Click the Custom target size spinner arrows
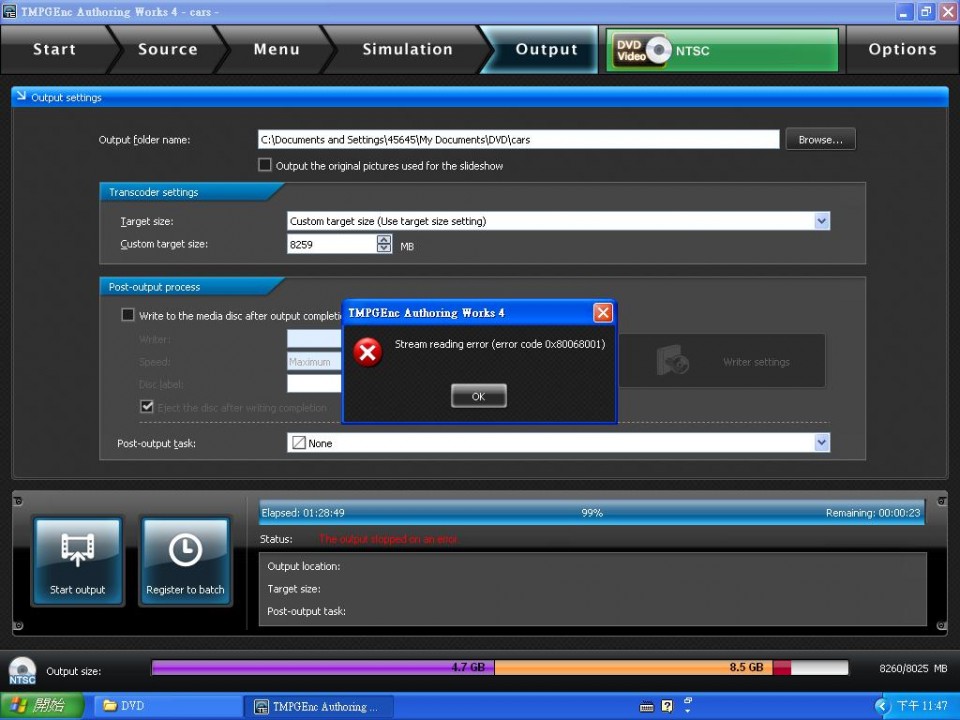The image size is (960, 720). 384,244
